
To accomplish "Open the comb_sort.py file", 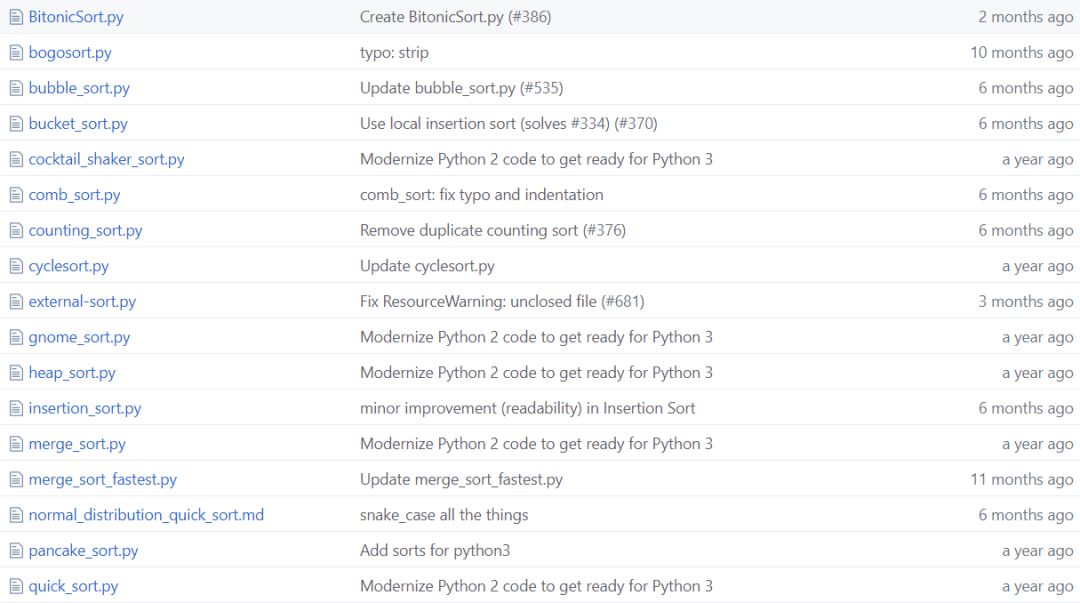I will pyautogui.click(x=74, y=195).
